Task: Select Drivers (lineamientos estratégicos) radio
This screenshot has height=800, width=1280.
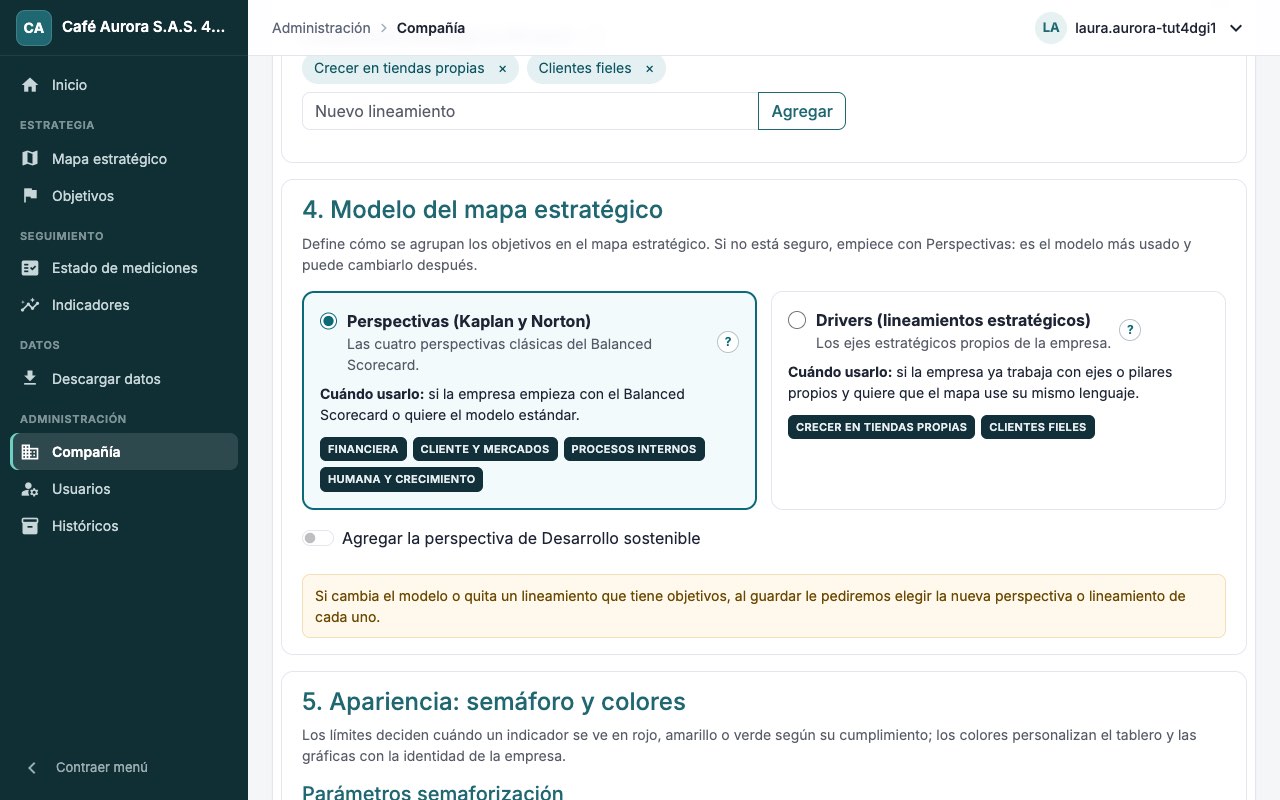Action: [797, 320]
